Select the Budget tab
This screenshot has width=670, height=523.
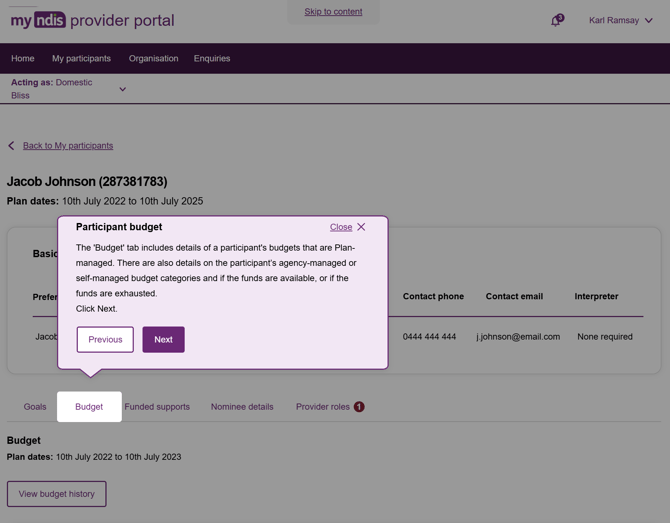pos(89,407)
